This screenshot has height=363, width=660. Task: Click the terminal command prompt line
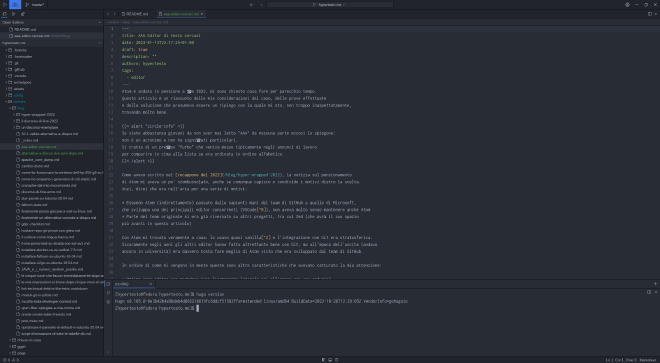click(x=157, y=308)
